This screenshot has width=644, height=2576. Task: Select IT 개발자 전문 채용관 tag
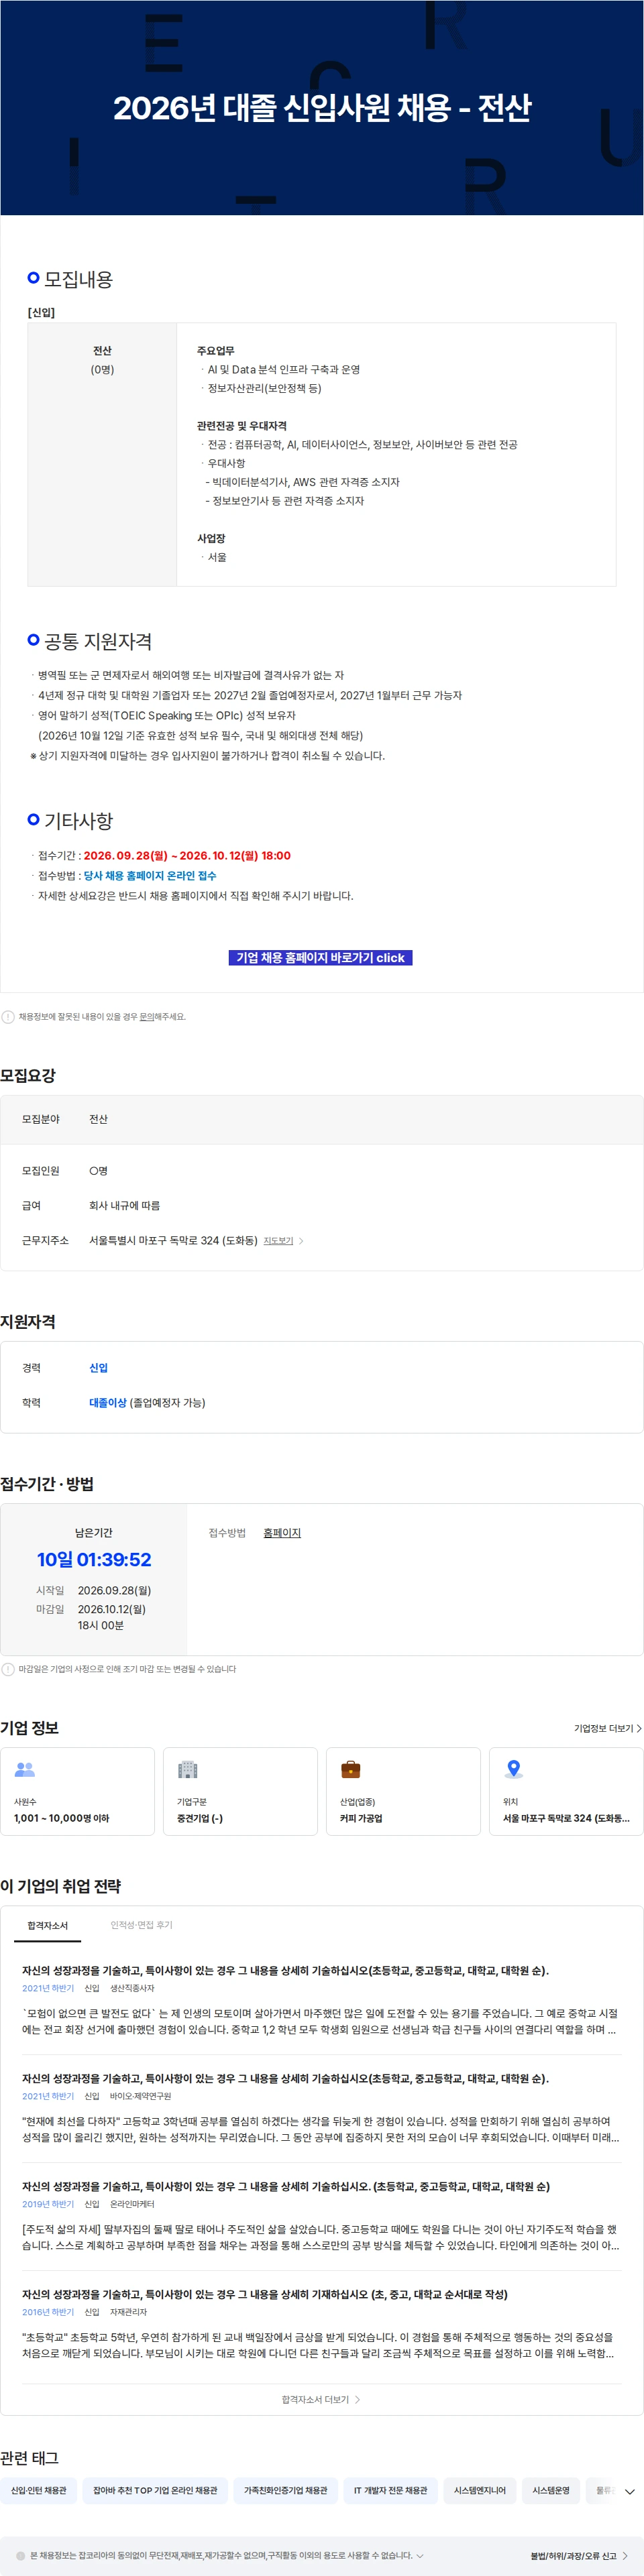tap(390, 2490)
